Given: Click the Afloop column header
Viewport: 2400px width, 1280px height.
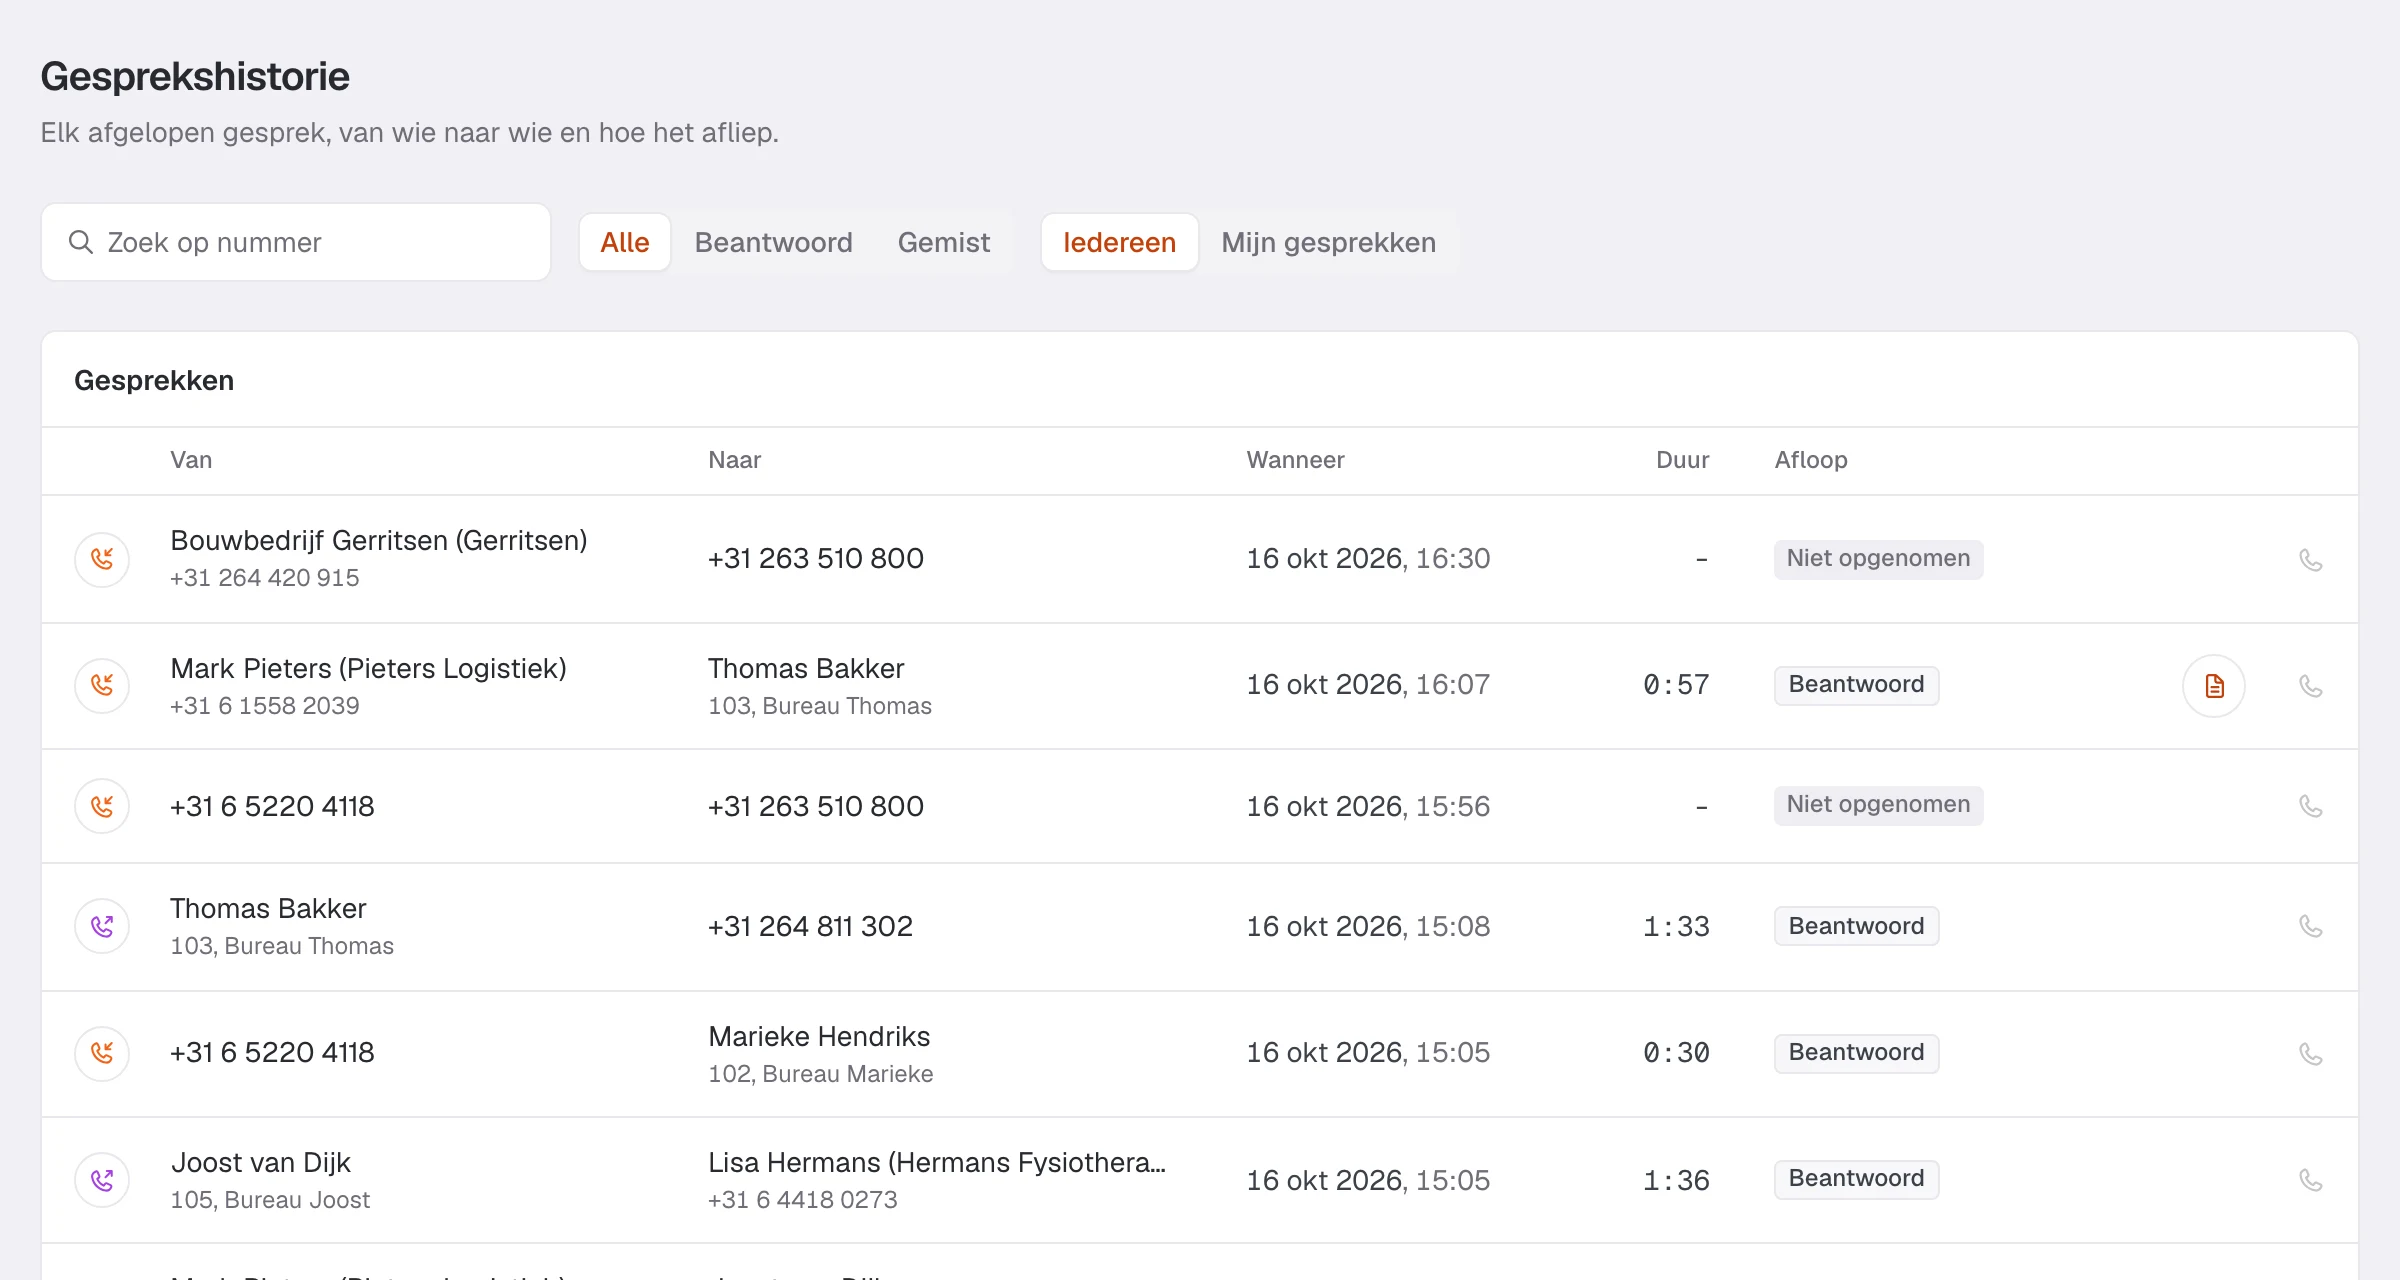Looking at the screenshot, I should click(1810, 460).
